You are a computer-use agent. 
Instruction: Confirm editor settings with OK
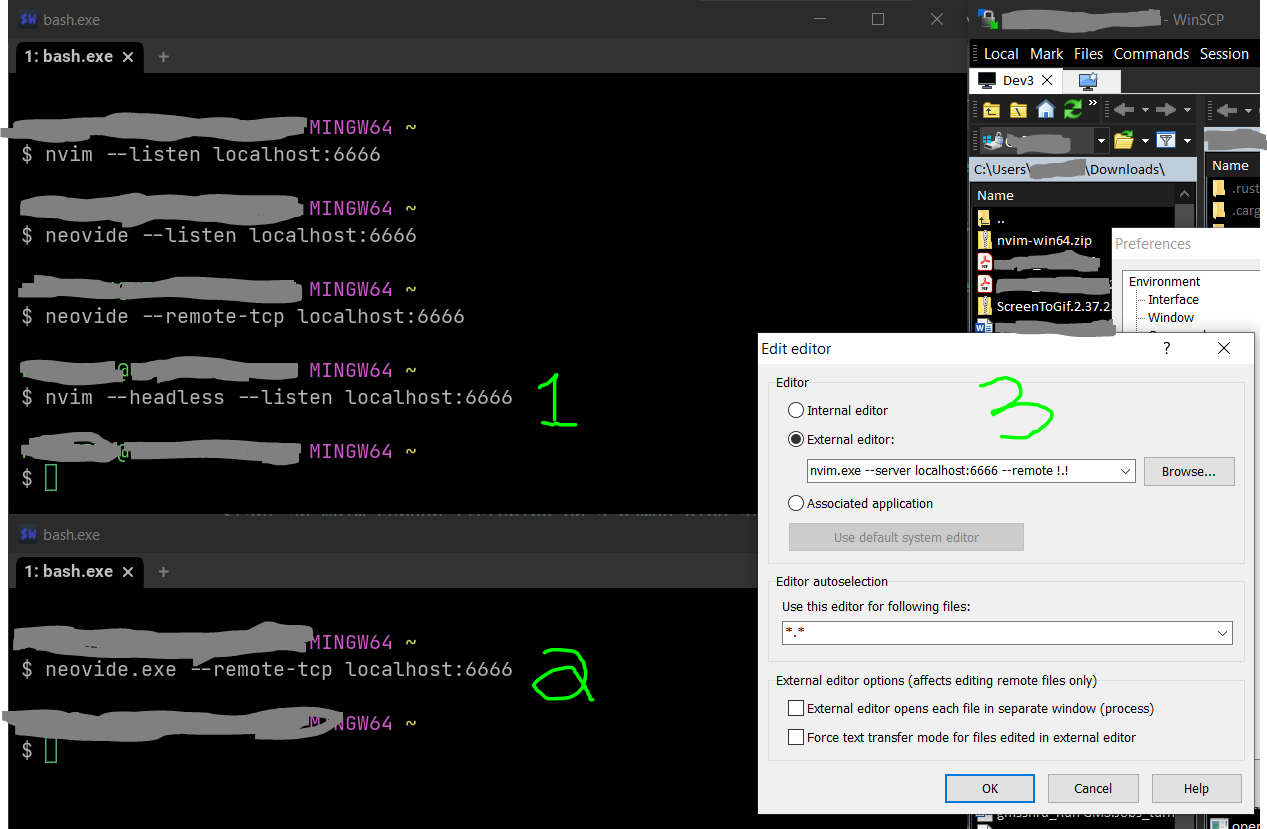pyautogui.click(x=989, y=788)
